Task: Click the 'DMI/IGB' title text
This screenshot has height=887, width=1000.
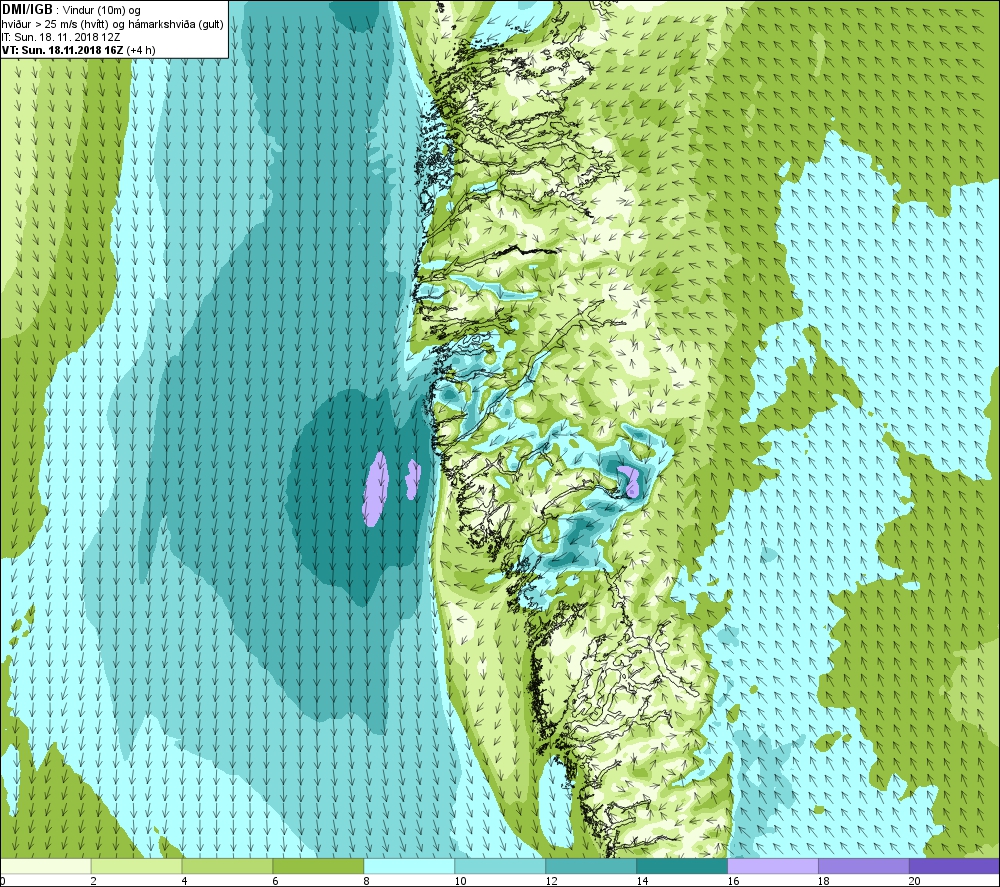Action: pyautogui.click(x=27, y=10)
